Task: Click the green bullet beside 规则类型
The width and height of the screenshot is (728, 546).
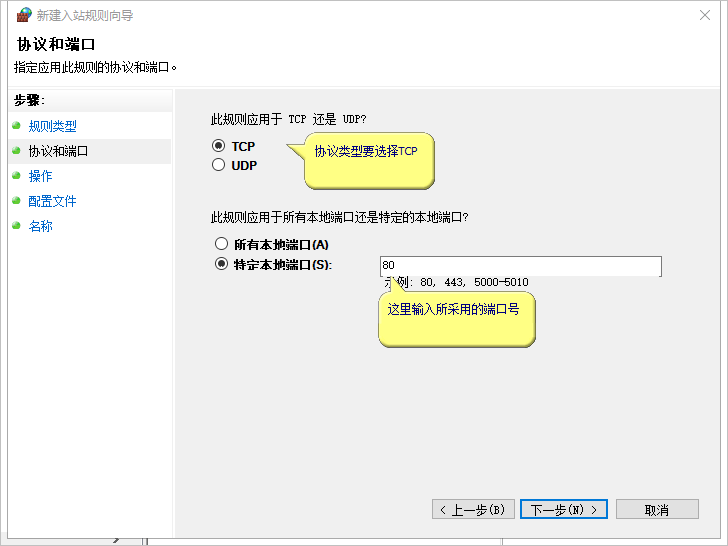Action: pyautogui.click(x=16, y=126)
